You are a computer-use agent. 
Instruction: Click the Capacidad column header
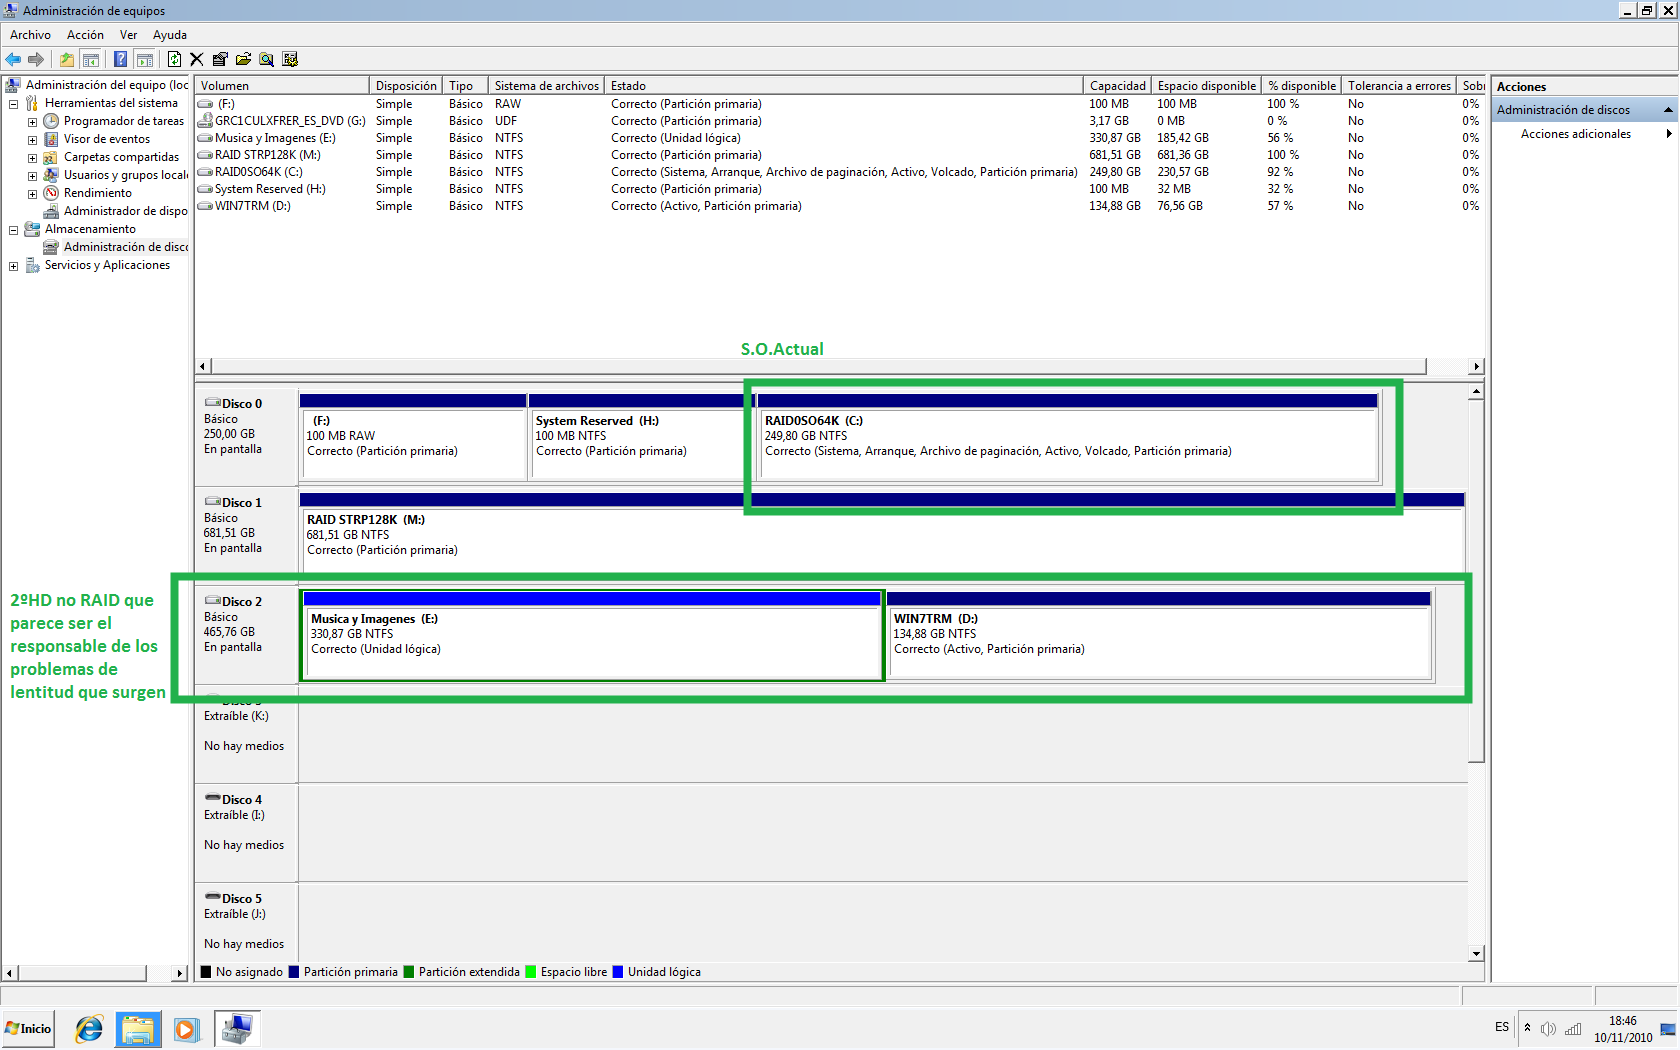1117,86
